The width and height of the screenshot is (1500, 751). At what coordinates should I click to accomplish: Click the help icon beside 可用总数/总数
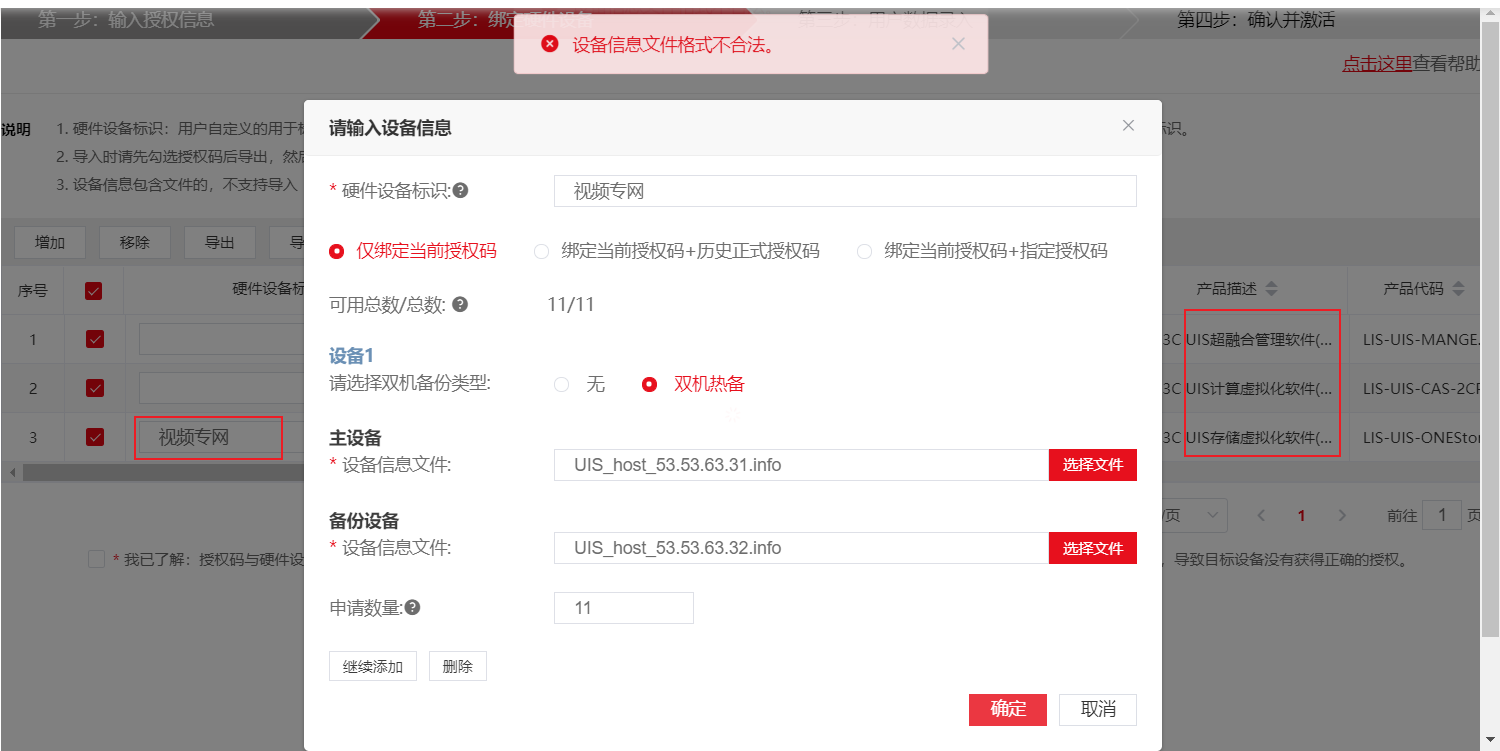(460, 304)
